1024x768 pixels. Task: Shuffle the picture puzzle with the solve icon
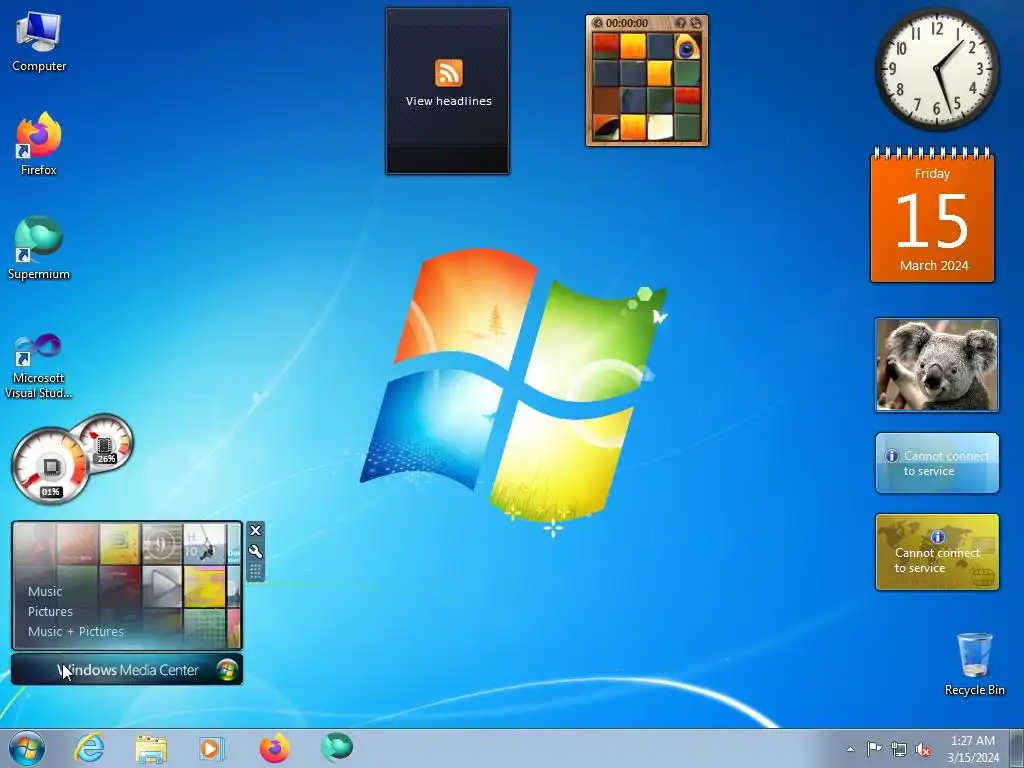[x=696, y=23]
